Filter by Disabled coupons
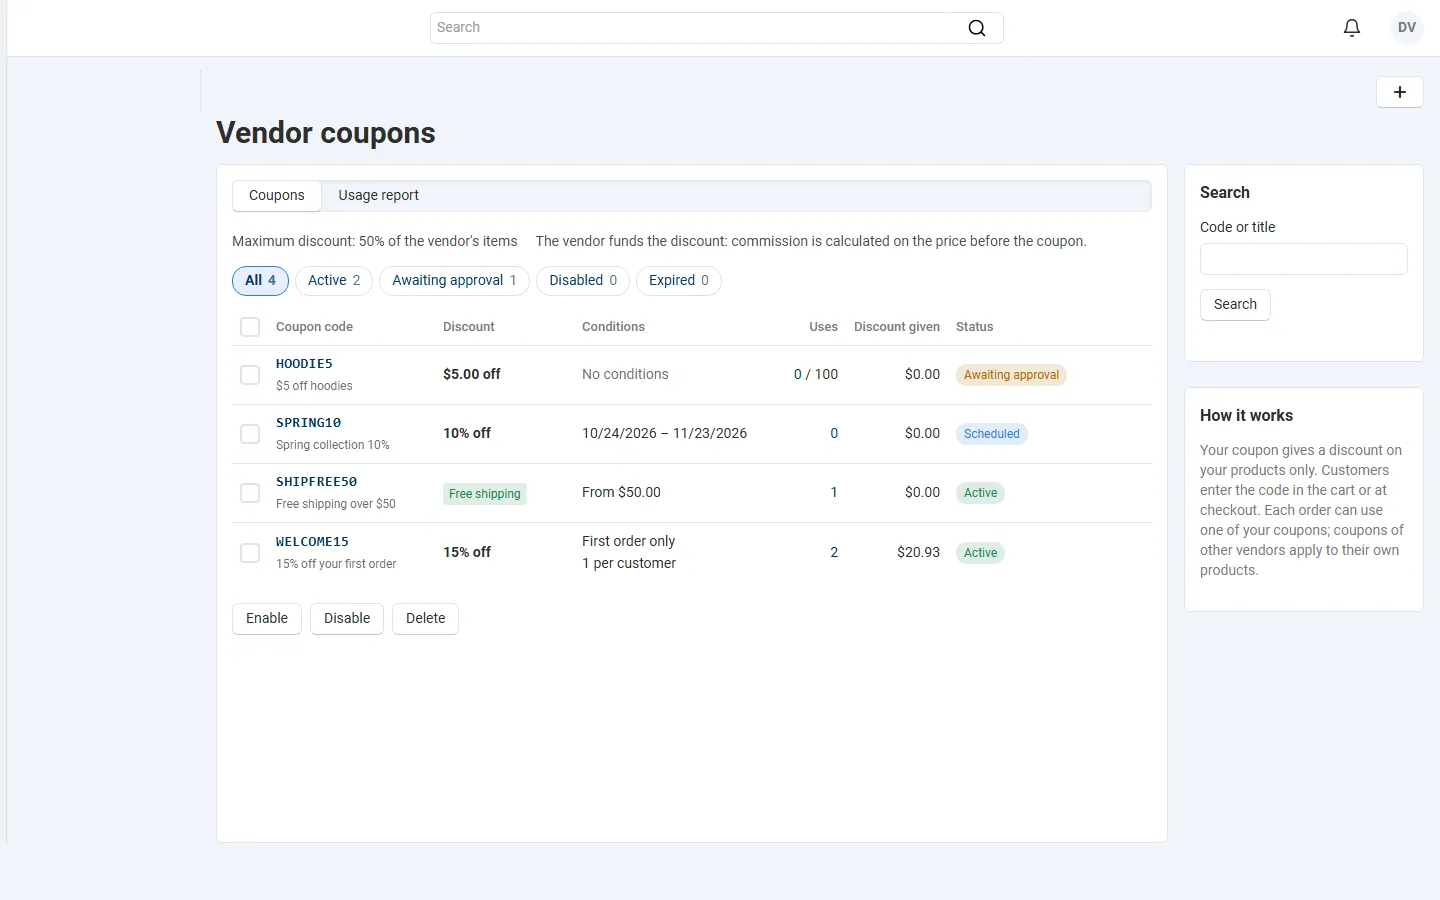This screenshot has height=900, width=1440. [x=583, y=281]
